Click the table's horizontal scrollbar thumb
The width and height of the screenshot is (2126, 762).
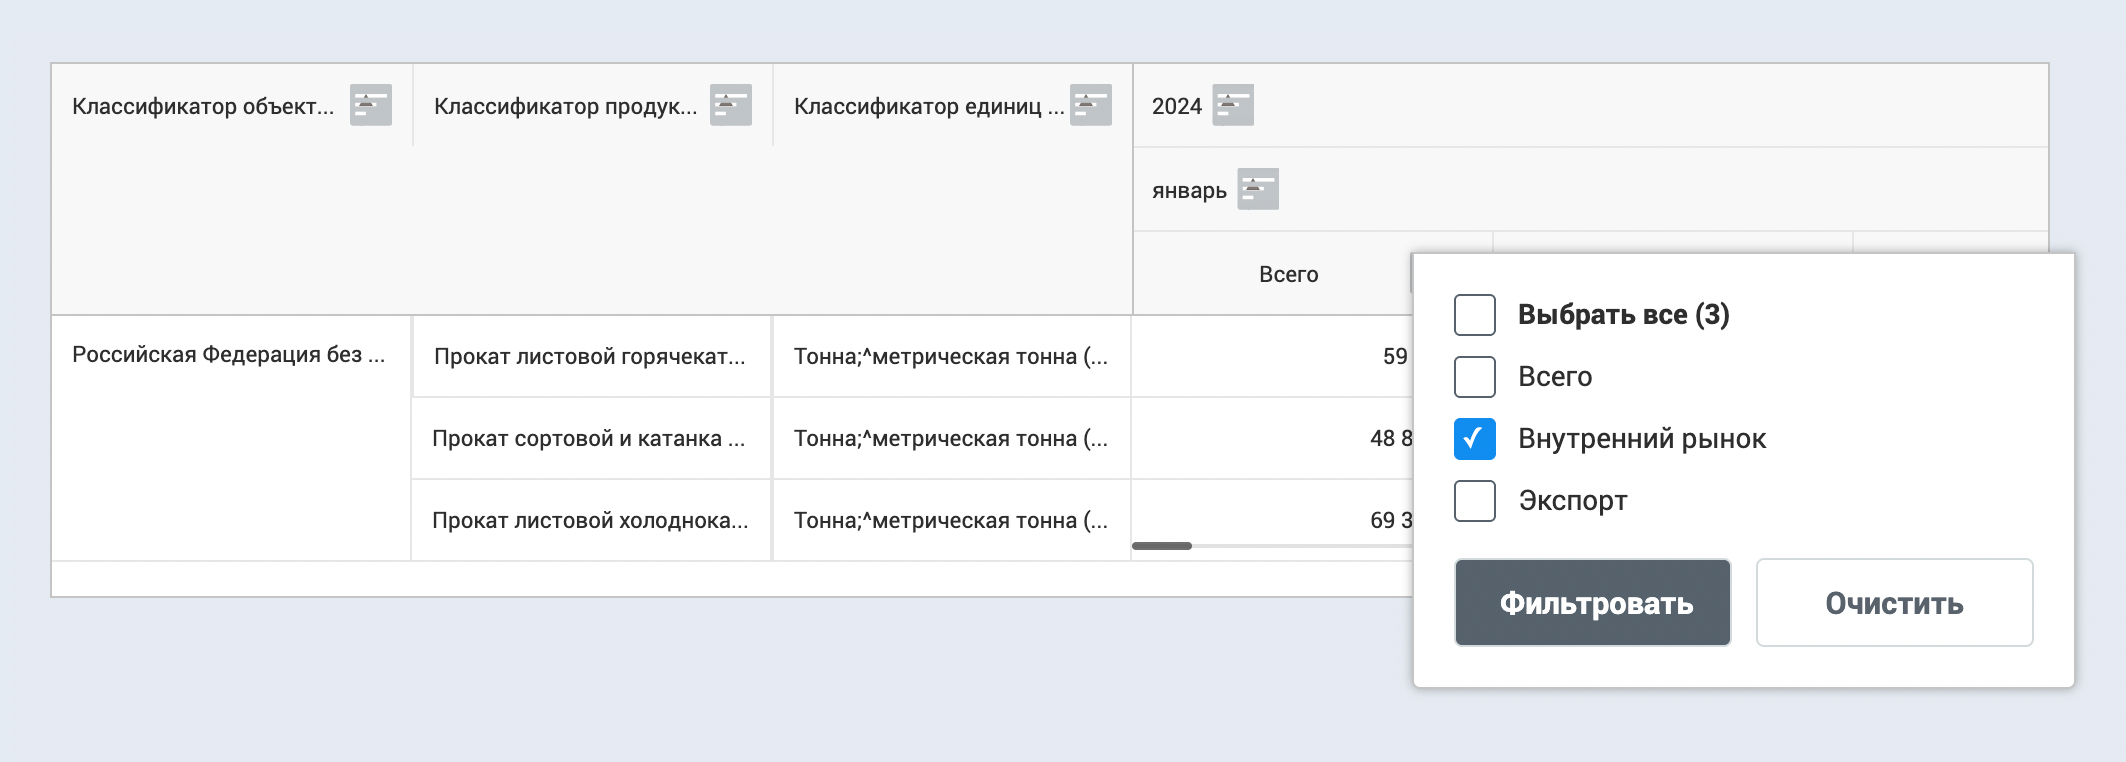[x=1161, y=546]
